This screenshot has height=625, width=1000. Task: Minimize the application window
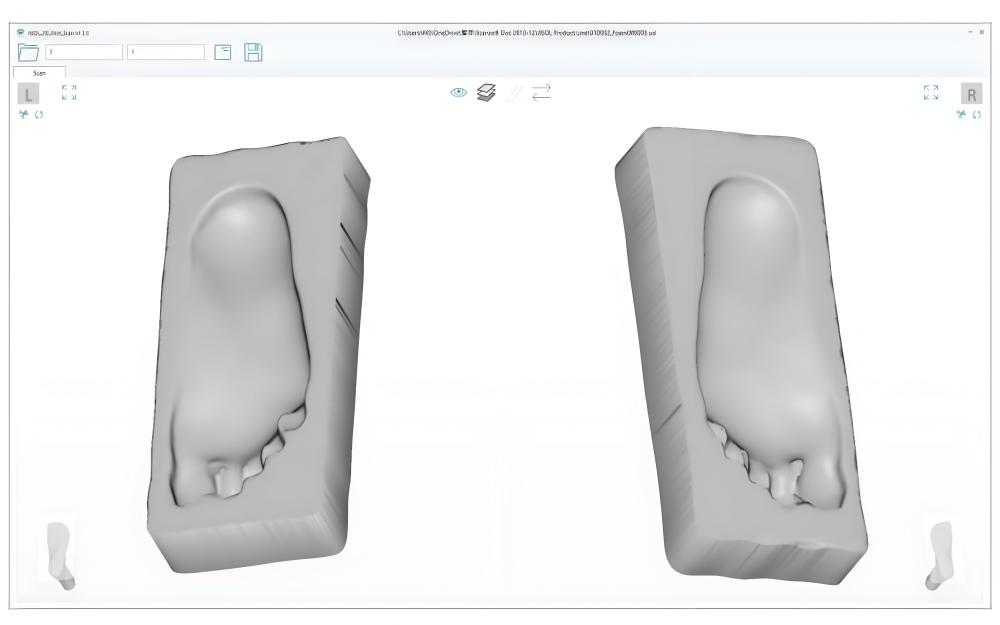971,32
